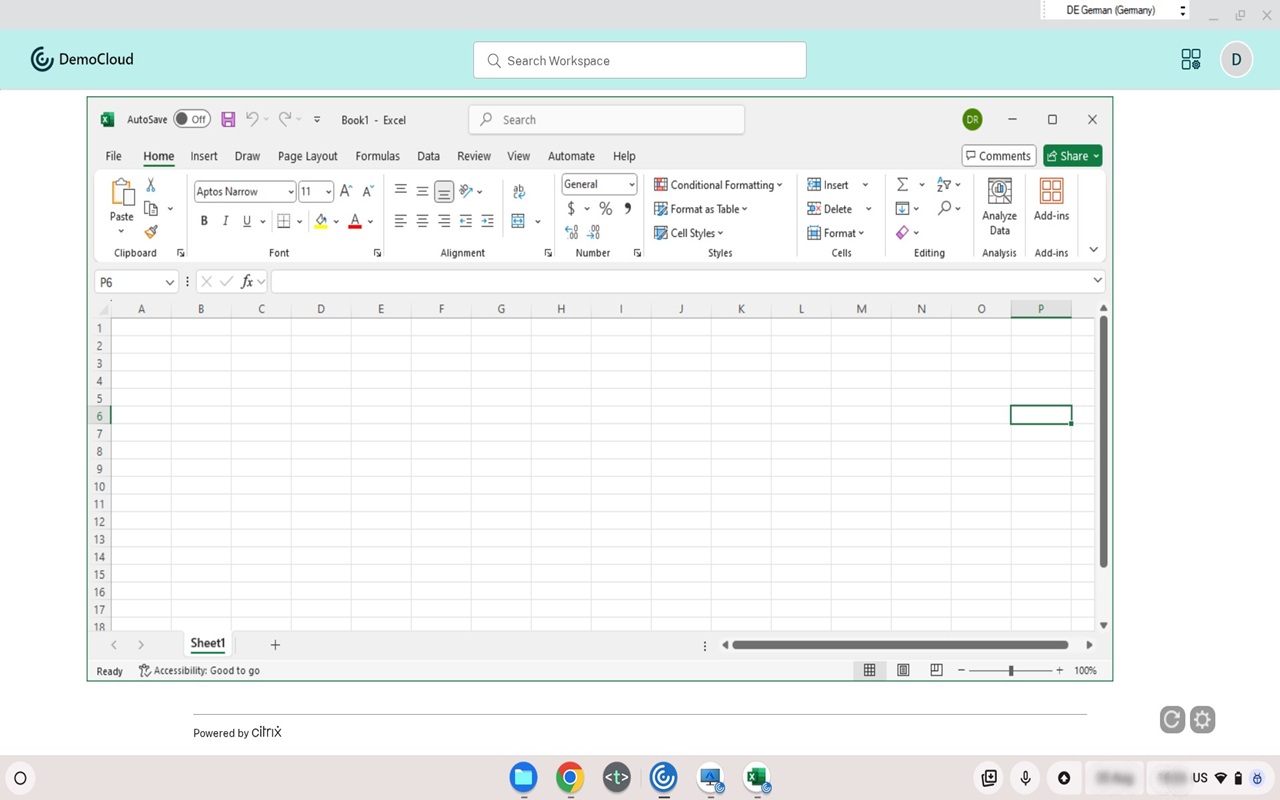1280x800 pixels.
Task: Click the AutoSum sigma icon
Action: pos(902,185)
